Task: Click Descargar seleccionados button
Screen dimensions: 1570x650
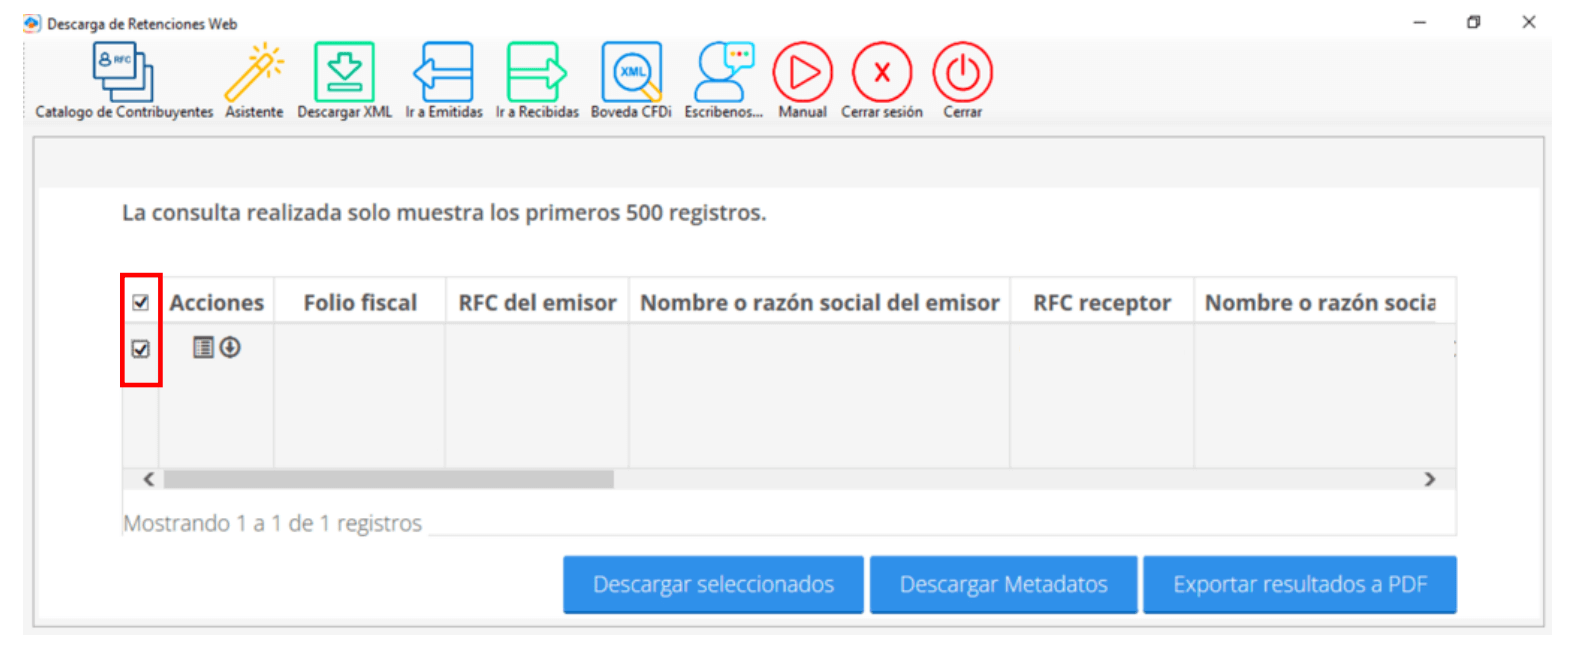Action: 713,584
